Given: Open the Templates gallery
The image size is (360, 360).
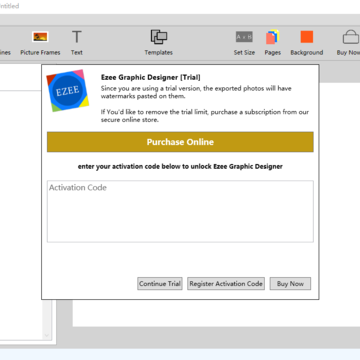Looking at the screenshot, I should [x=159, y=43].
